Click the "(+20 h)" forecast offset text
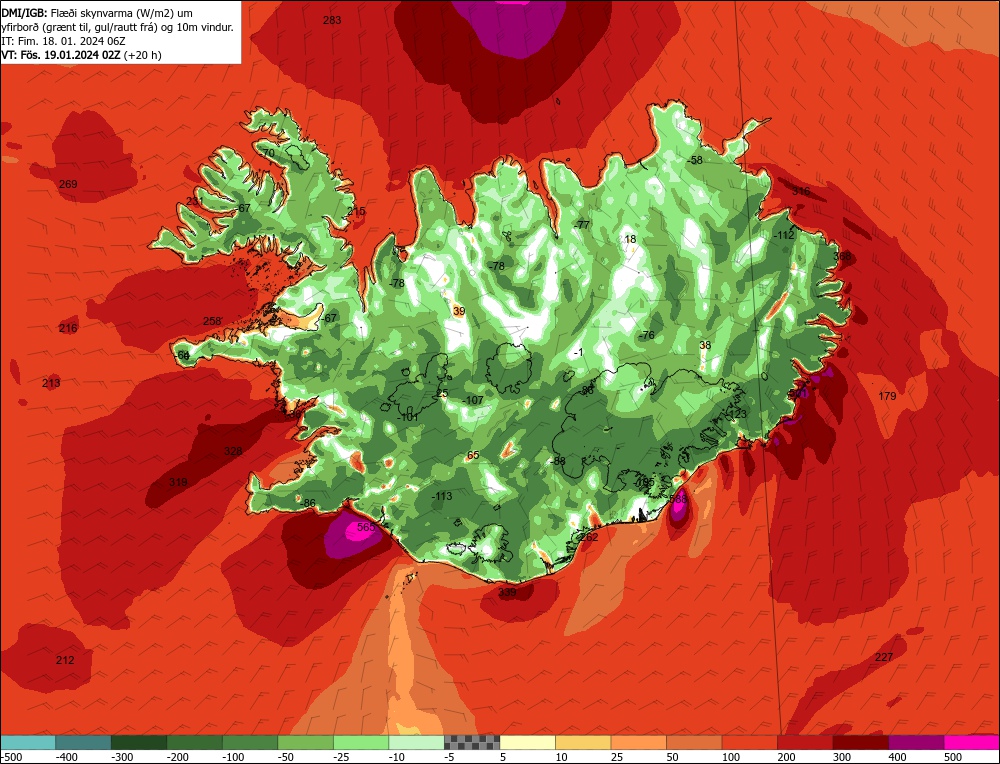This screenshot has width=1000, height=764. [142, 55]
